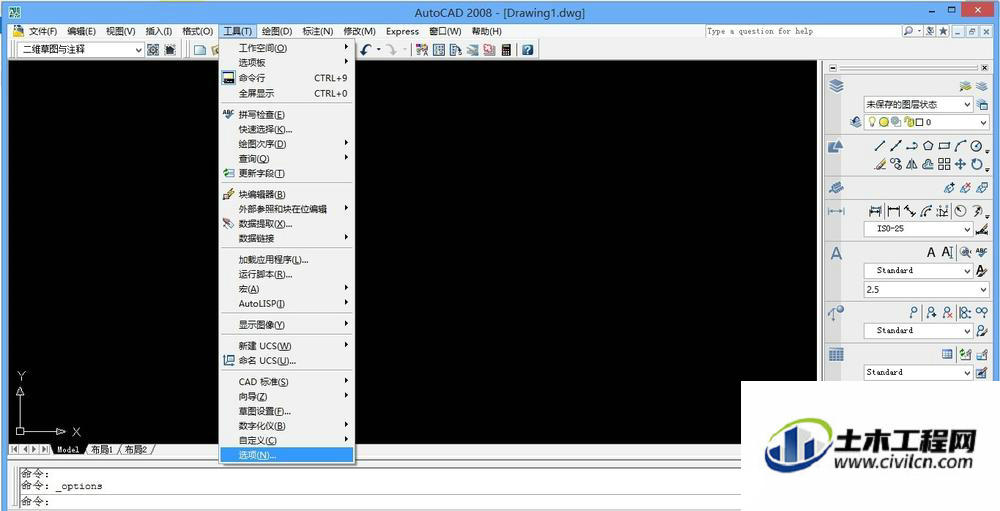Image resolution: width=1000 pixels, height=511 pixels.
Task: Select the Single Line Text tool
Action: click(x=947, y=253)
